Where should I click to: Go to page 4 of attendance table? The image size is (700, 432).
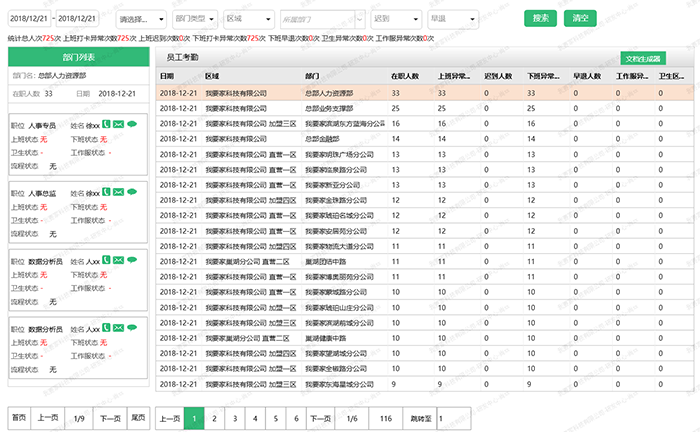[255, 419]
